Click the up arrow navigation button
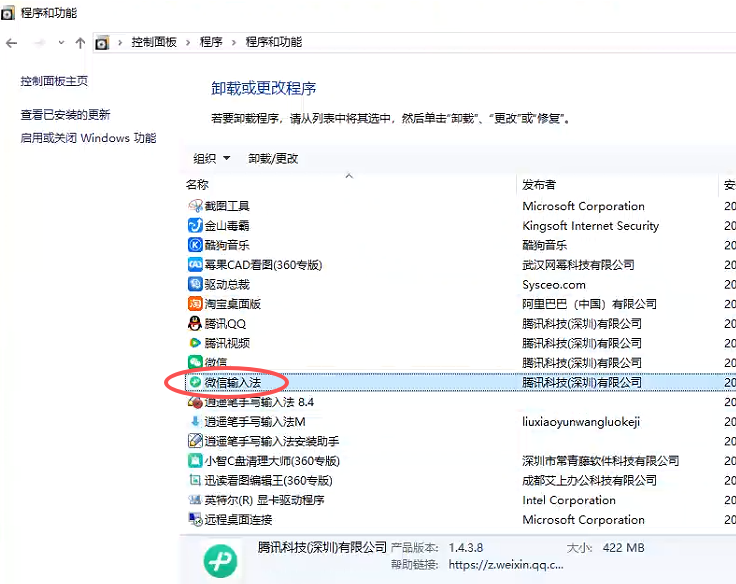 (x=80, y=43)
